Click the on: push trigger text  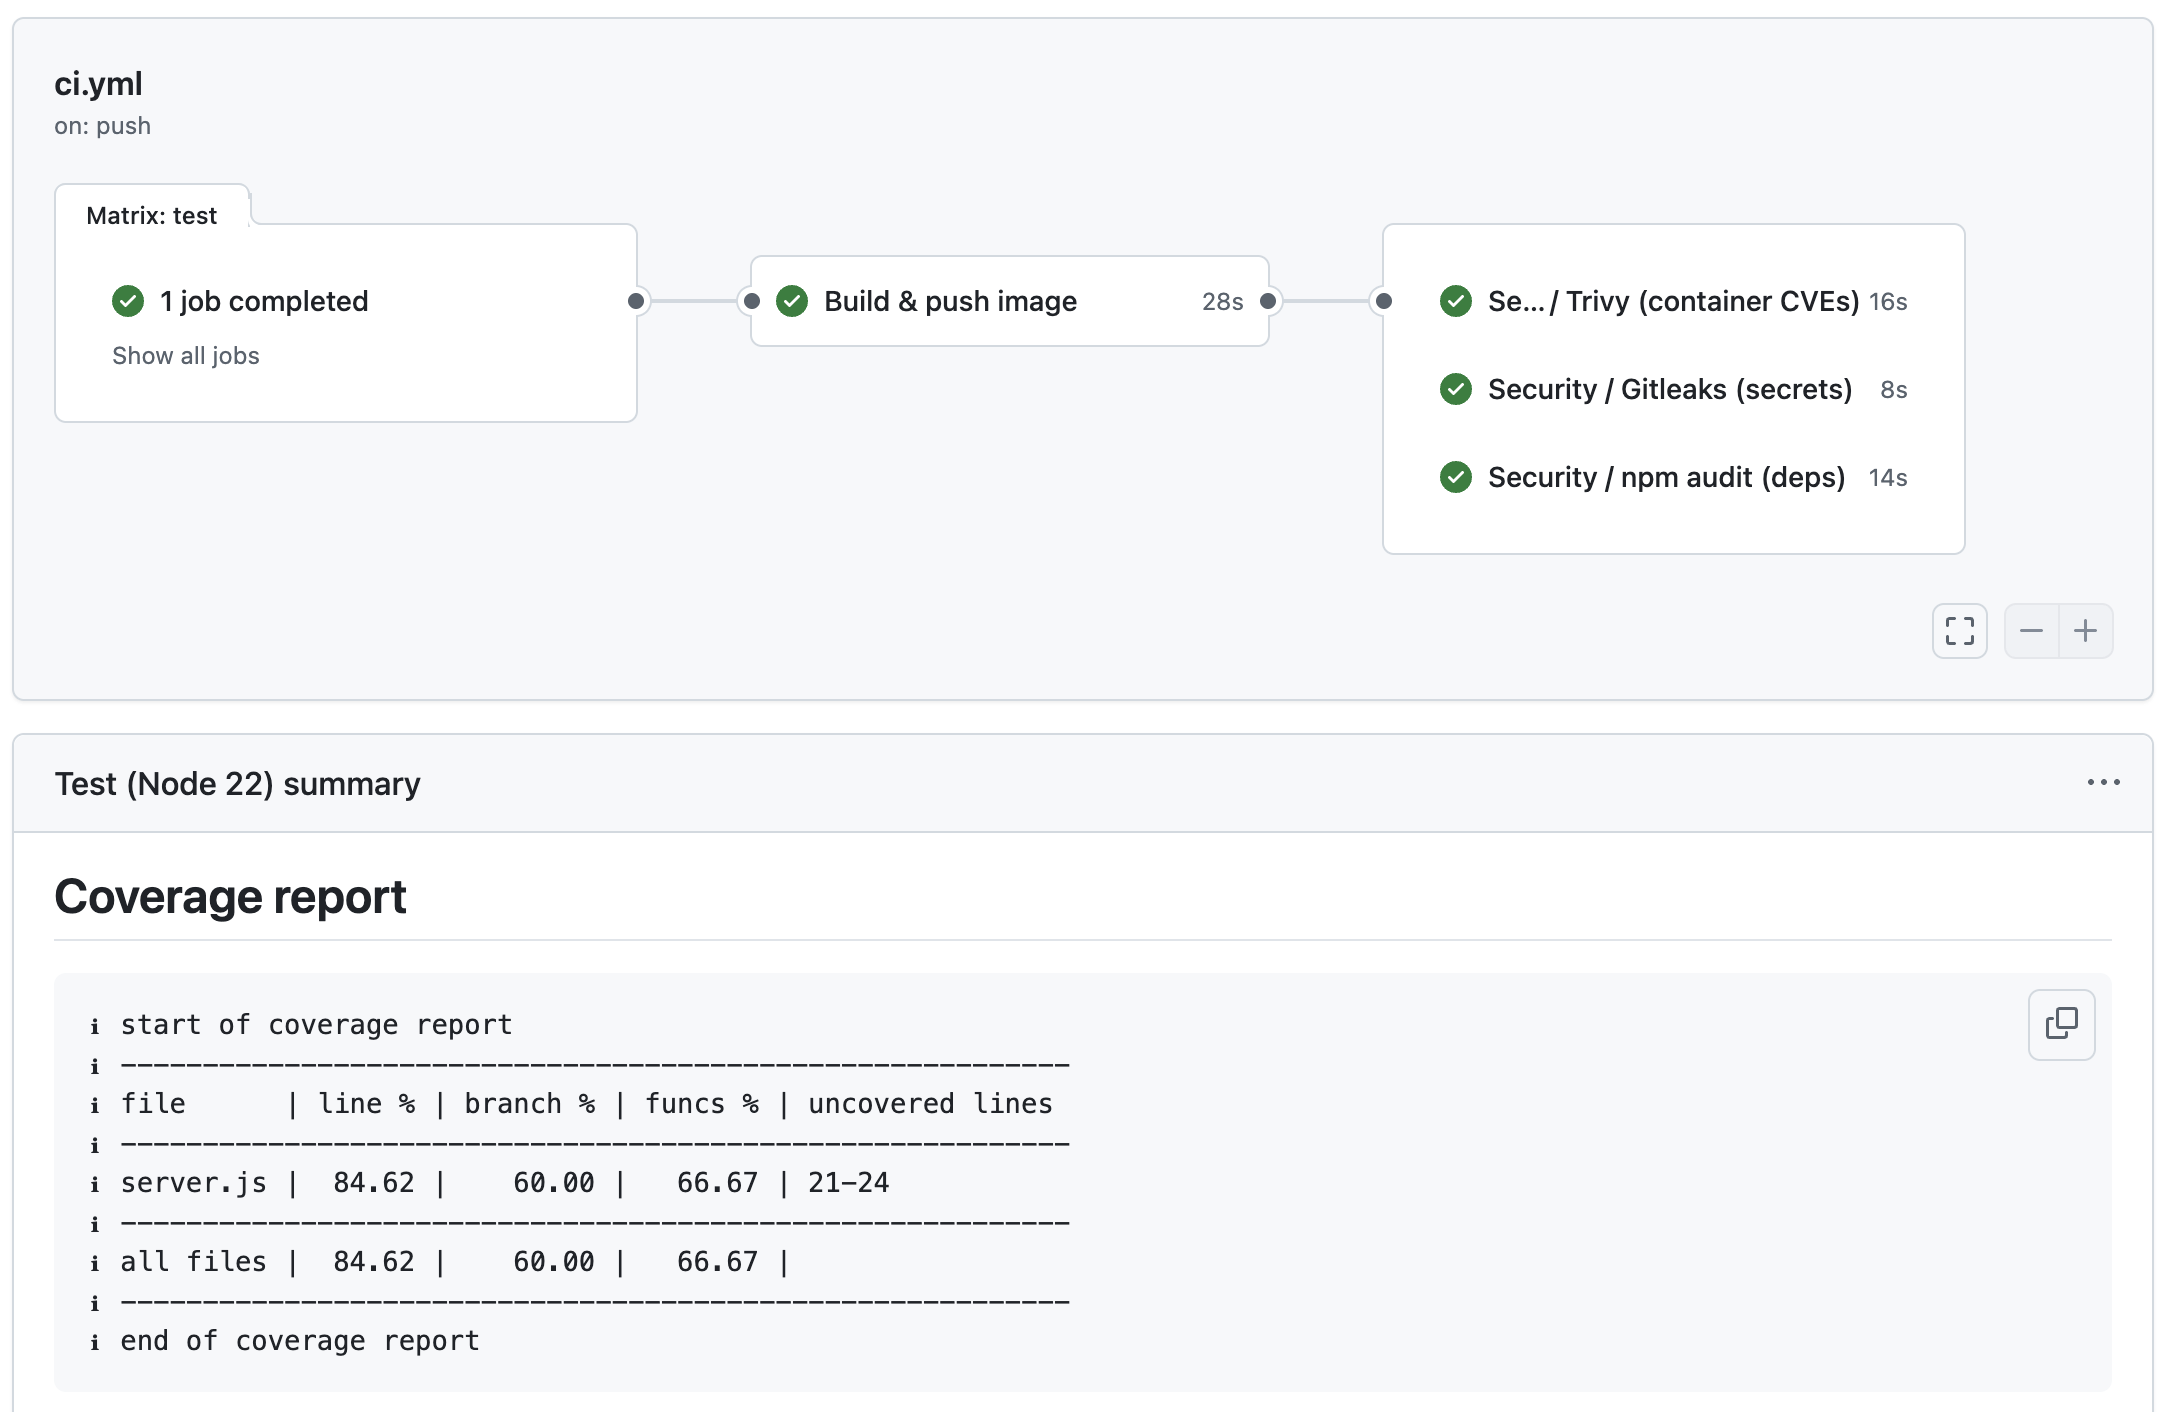point(103,126)
